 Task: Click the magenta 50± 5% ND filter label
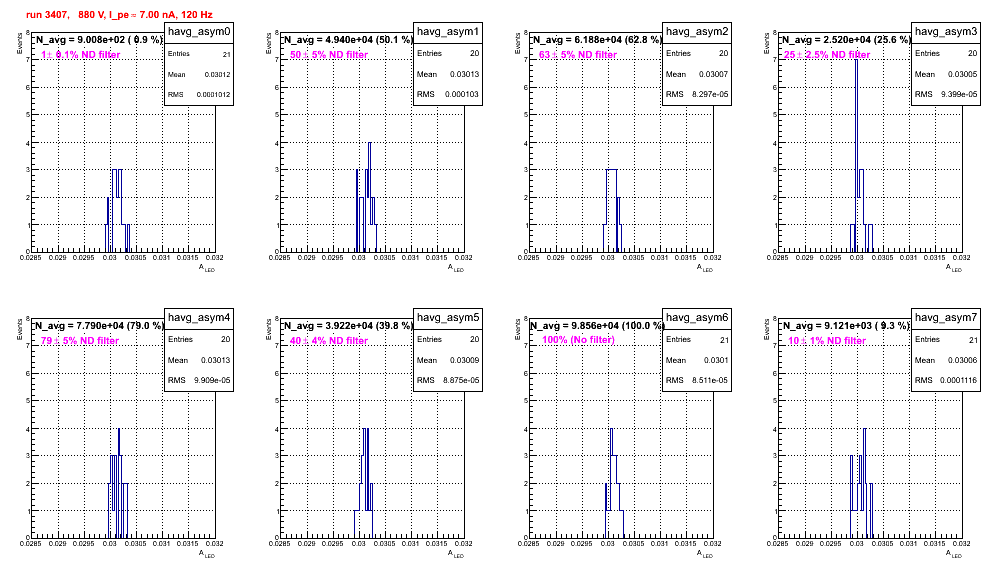(329, 55)
